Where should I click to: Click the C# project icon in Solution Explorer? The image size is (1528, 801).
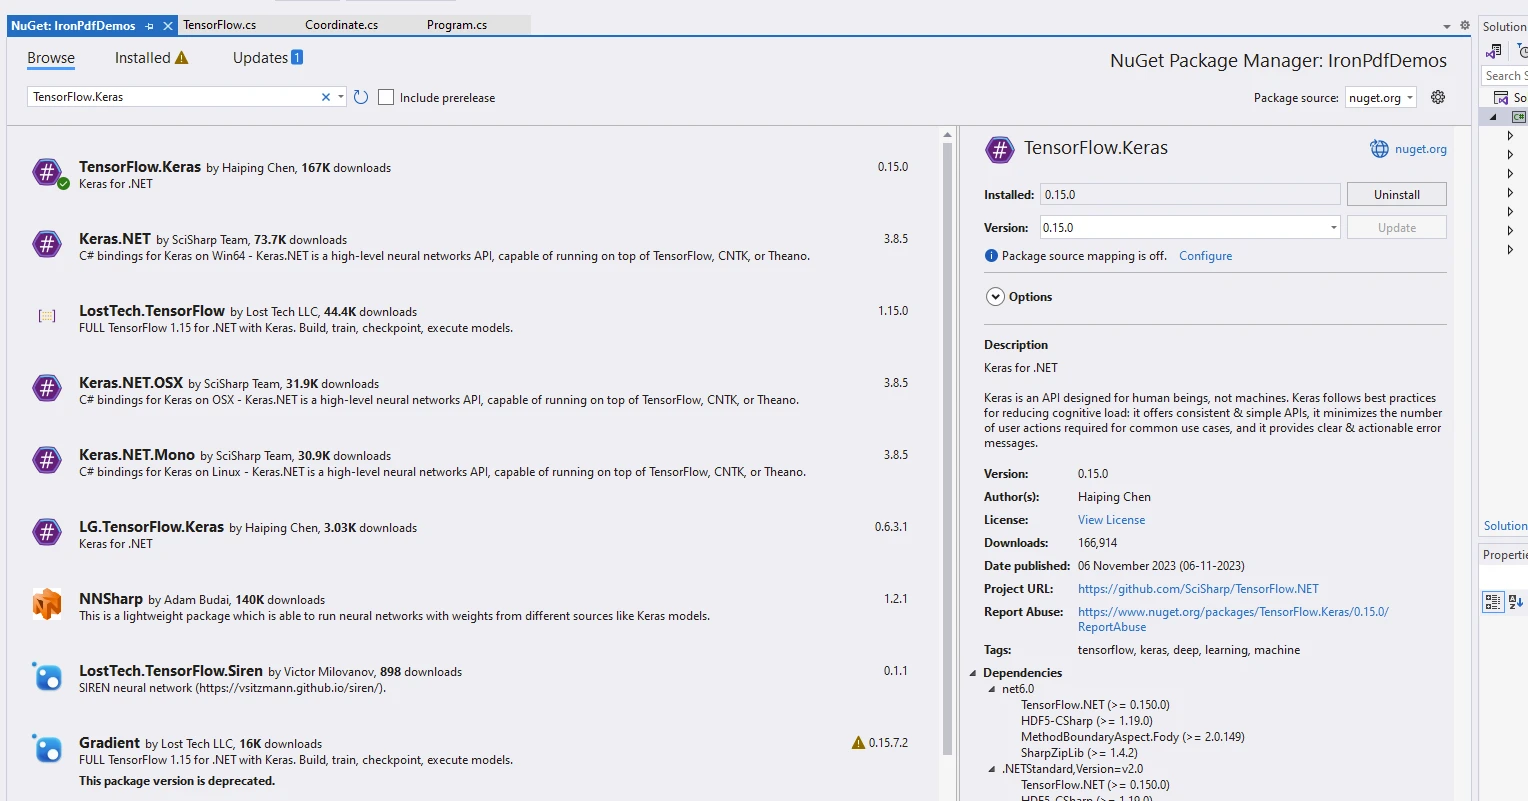coord(1518,117)
